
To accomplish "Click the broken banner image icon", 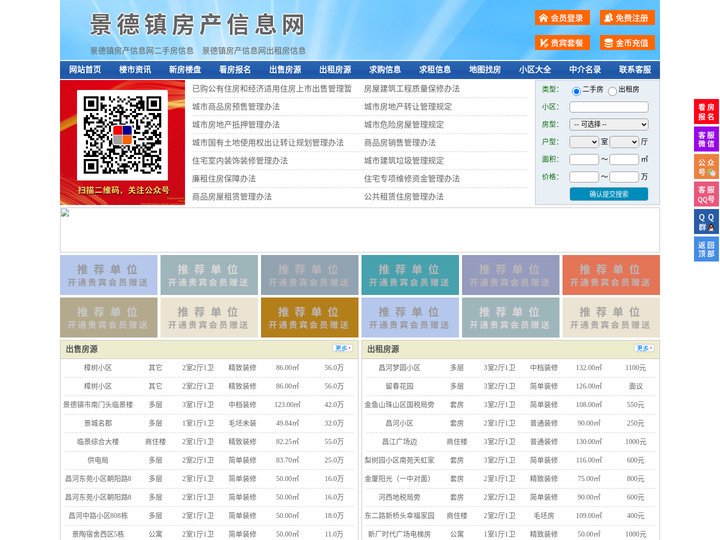I will (x=65, y=213).
